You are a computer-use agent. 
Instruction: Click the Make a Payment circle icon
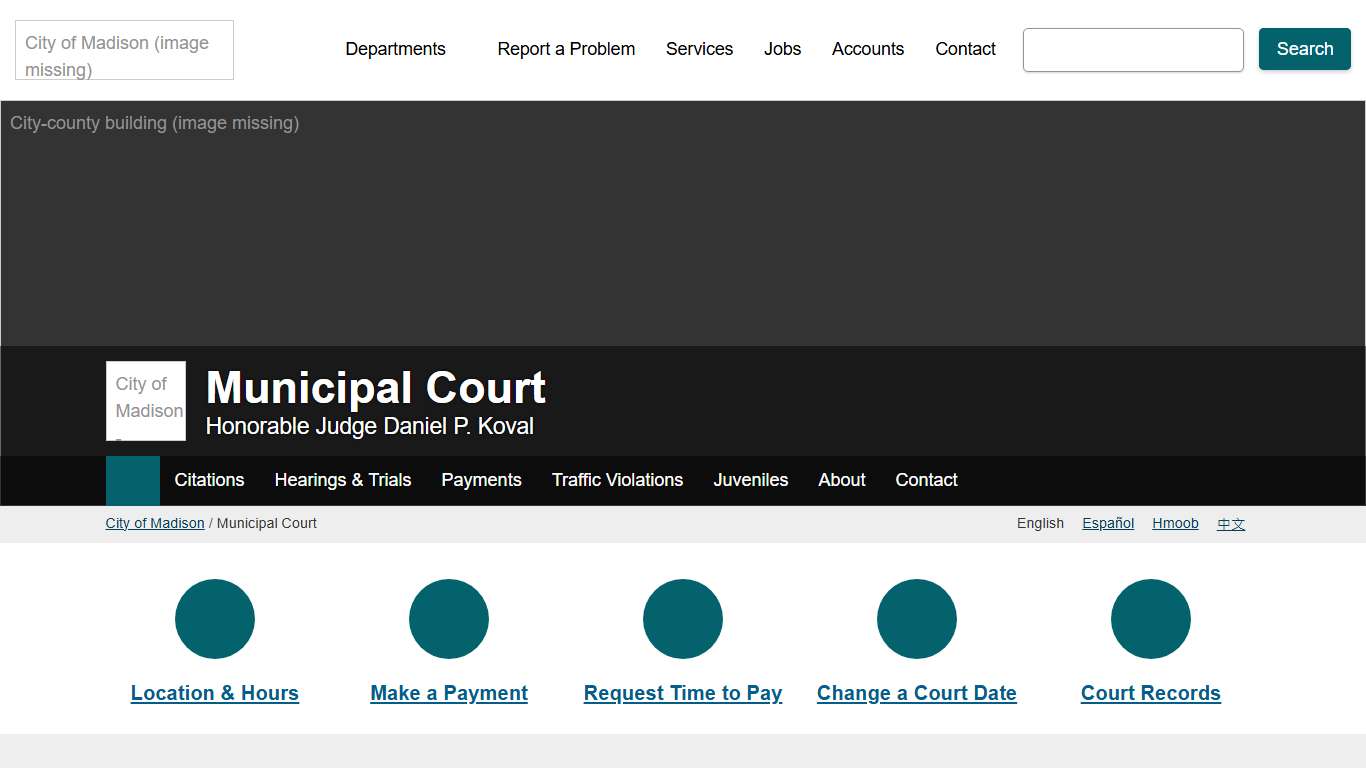tap(448, 618)
